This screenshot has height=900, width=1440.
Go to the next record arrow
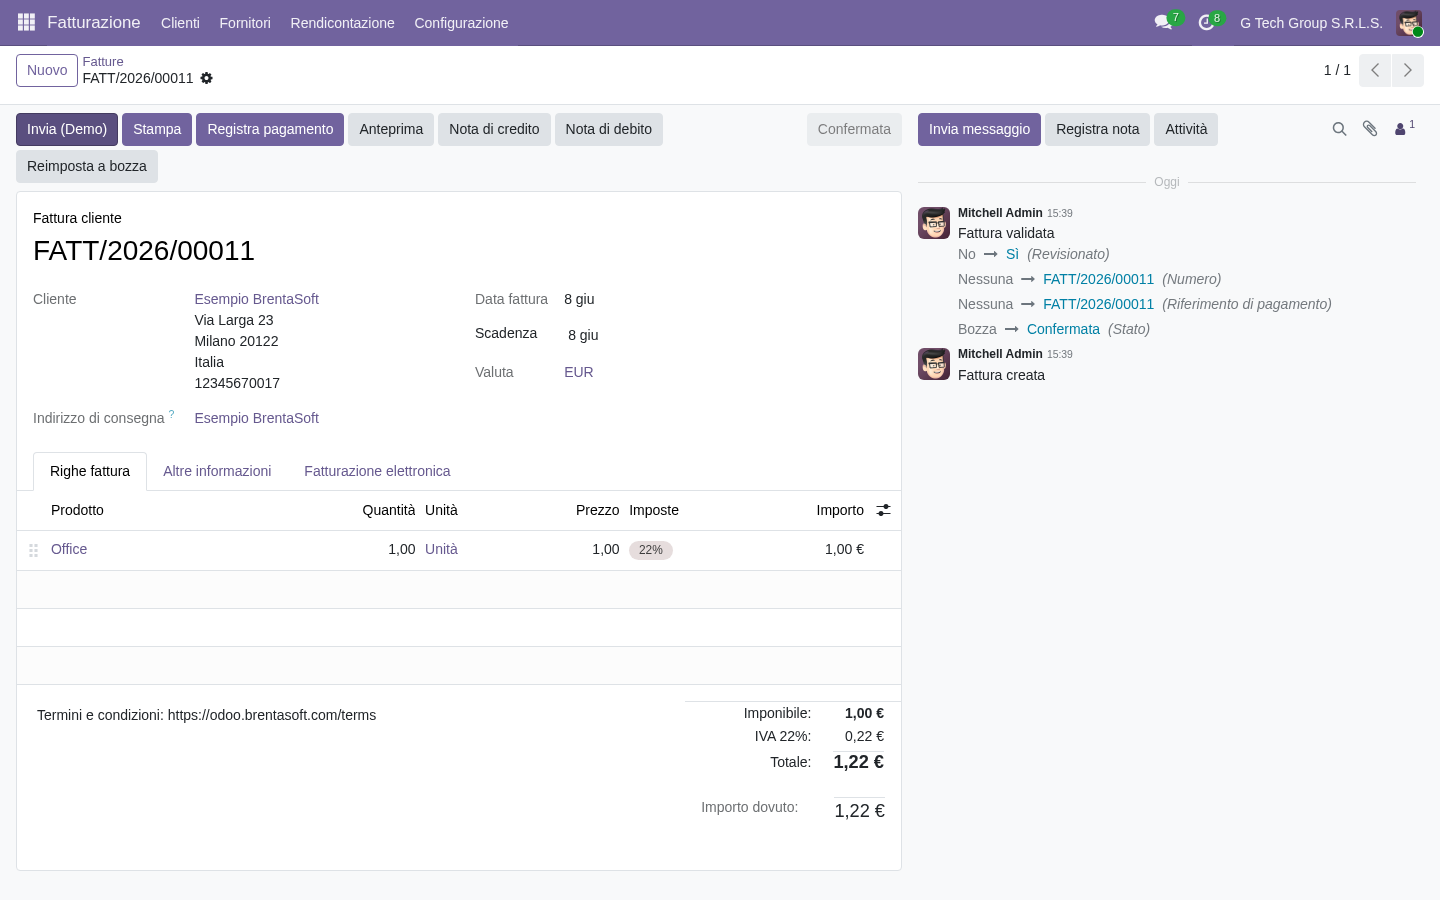click(x=1408, y=70)
